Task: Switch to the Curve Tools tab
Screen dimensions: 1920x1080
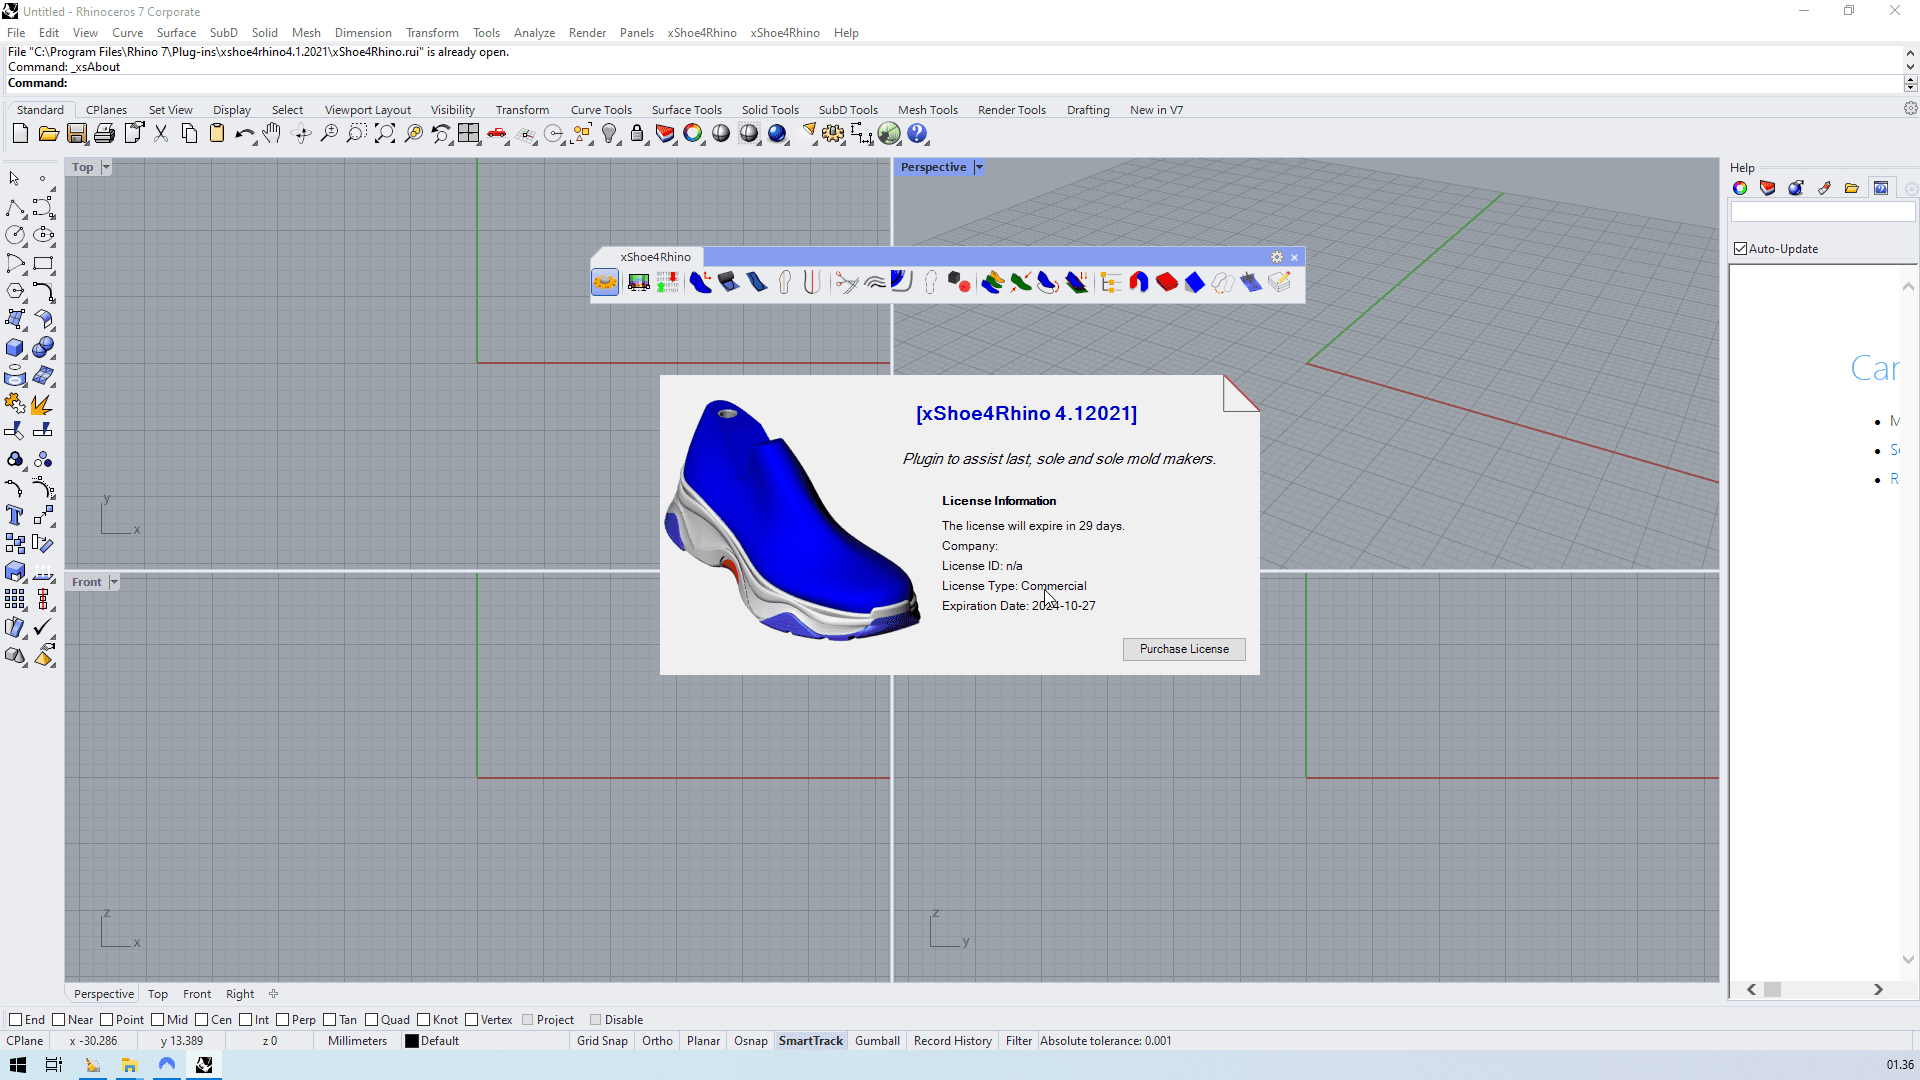Action: 601,110
